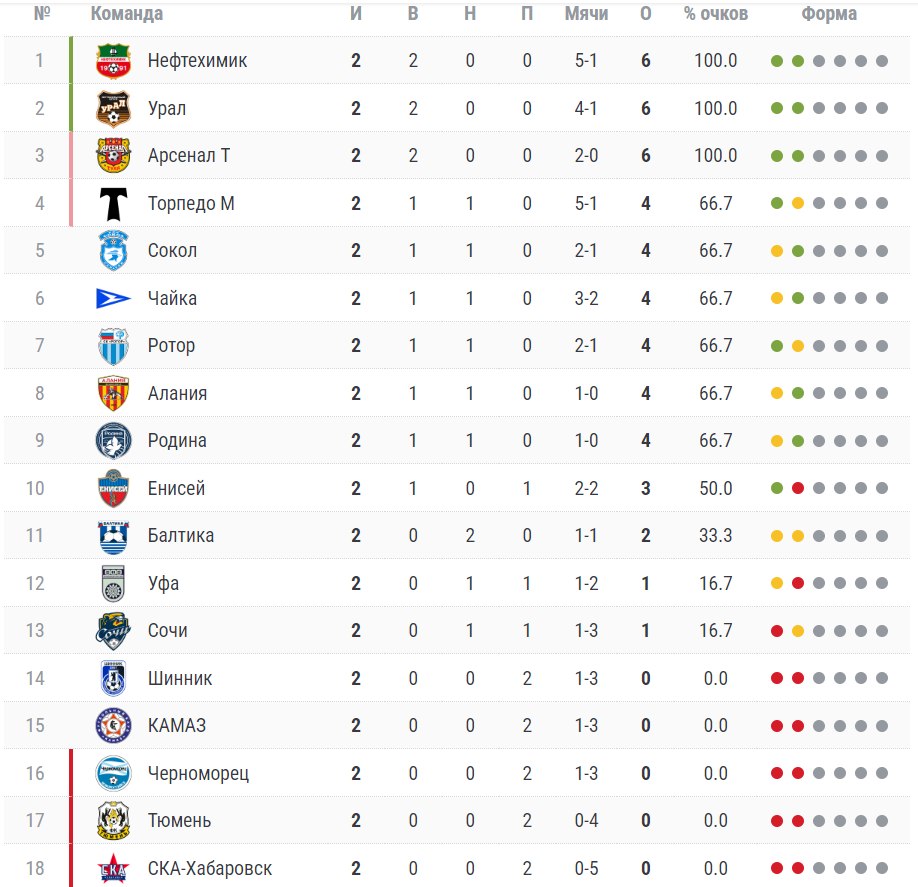Click the Урал club crest

click(113, 109)
